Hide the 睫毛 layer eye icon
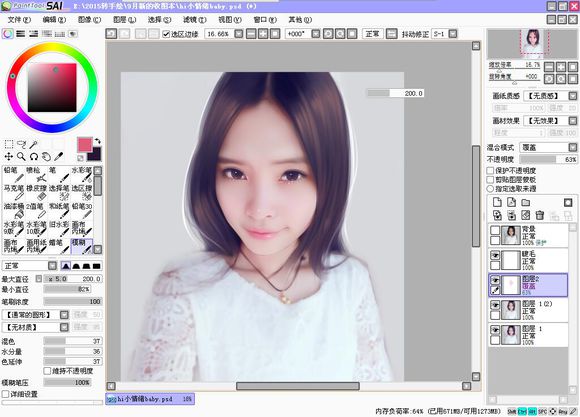Viewport: 580px width, 417px height. click(495, 255)
